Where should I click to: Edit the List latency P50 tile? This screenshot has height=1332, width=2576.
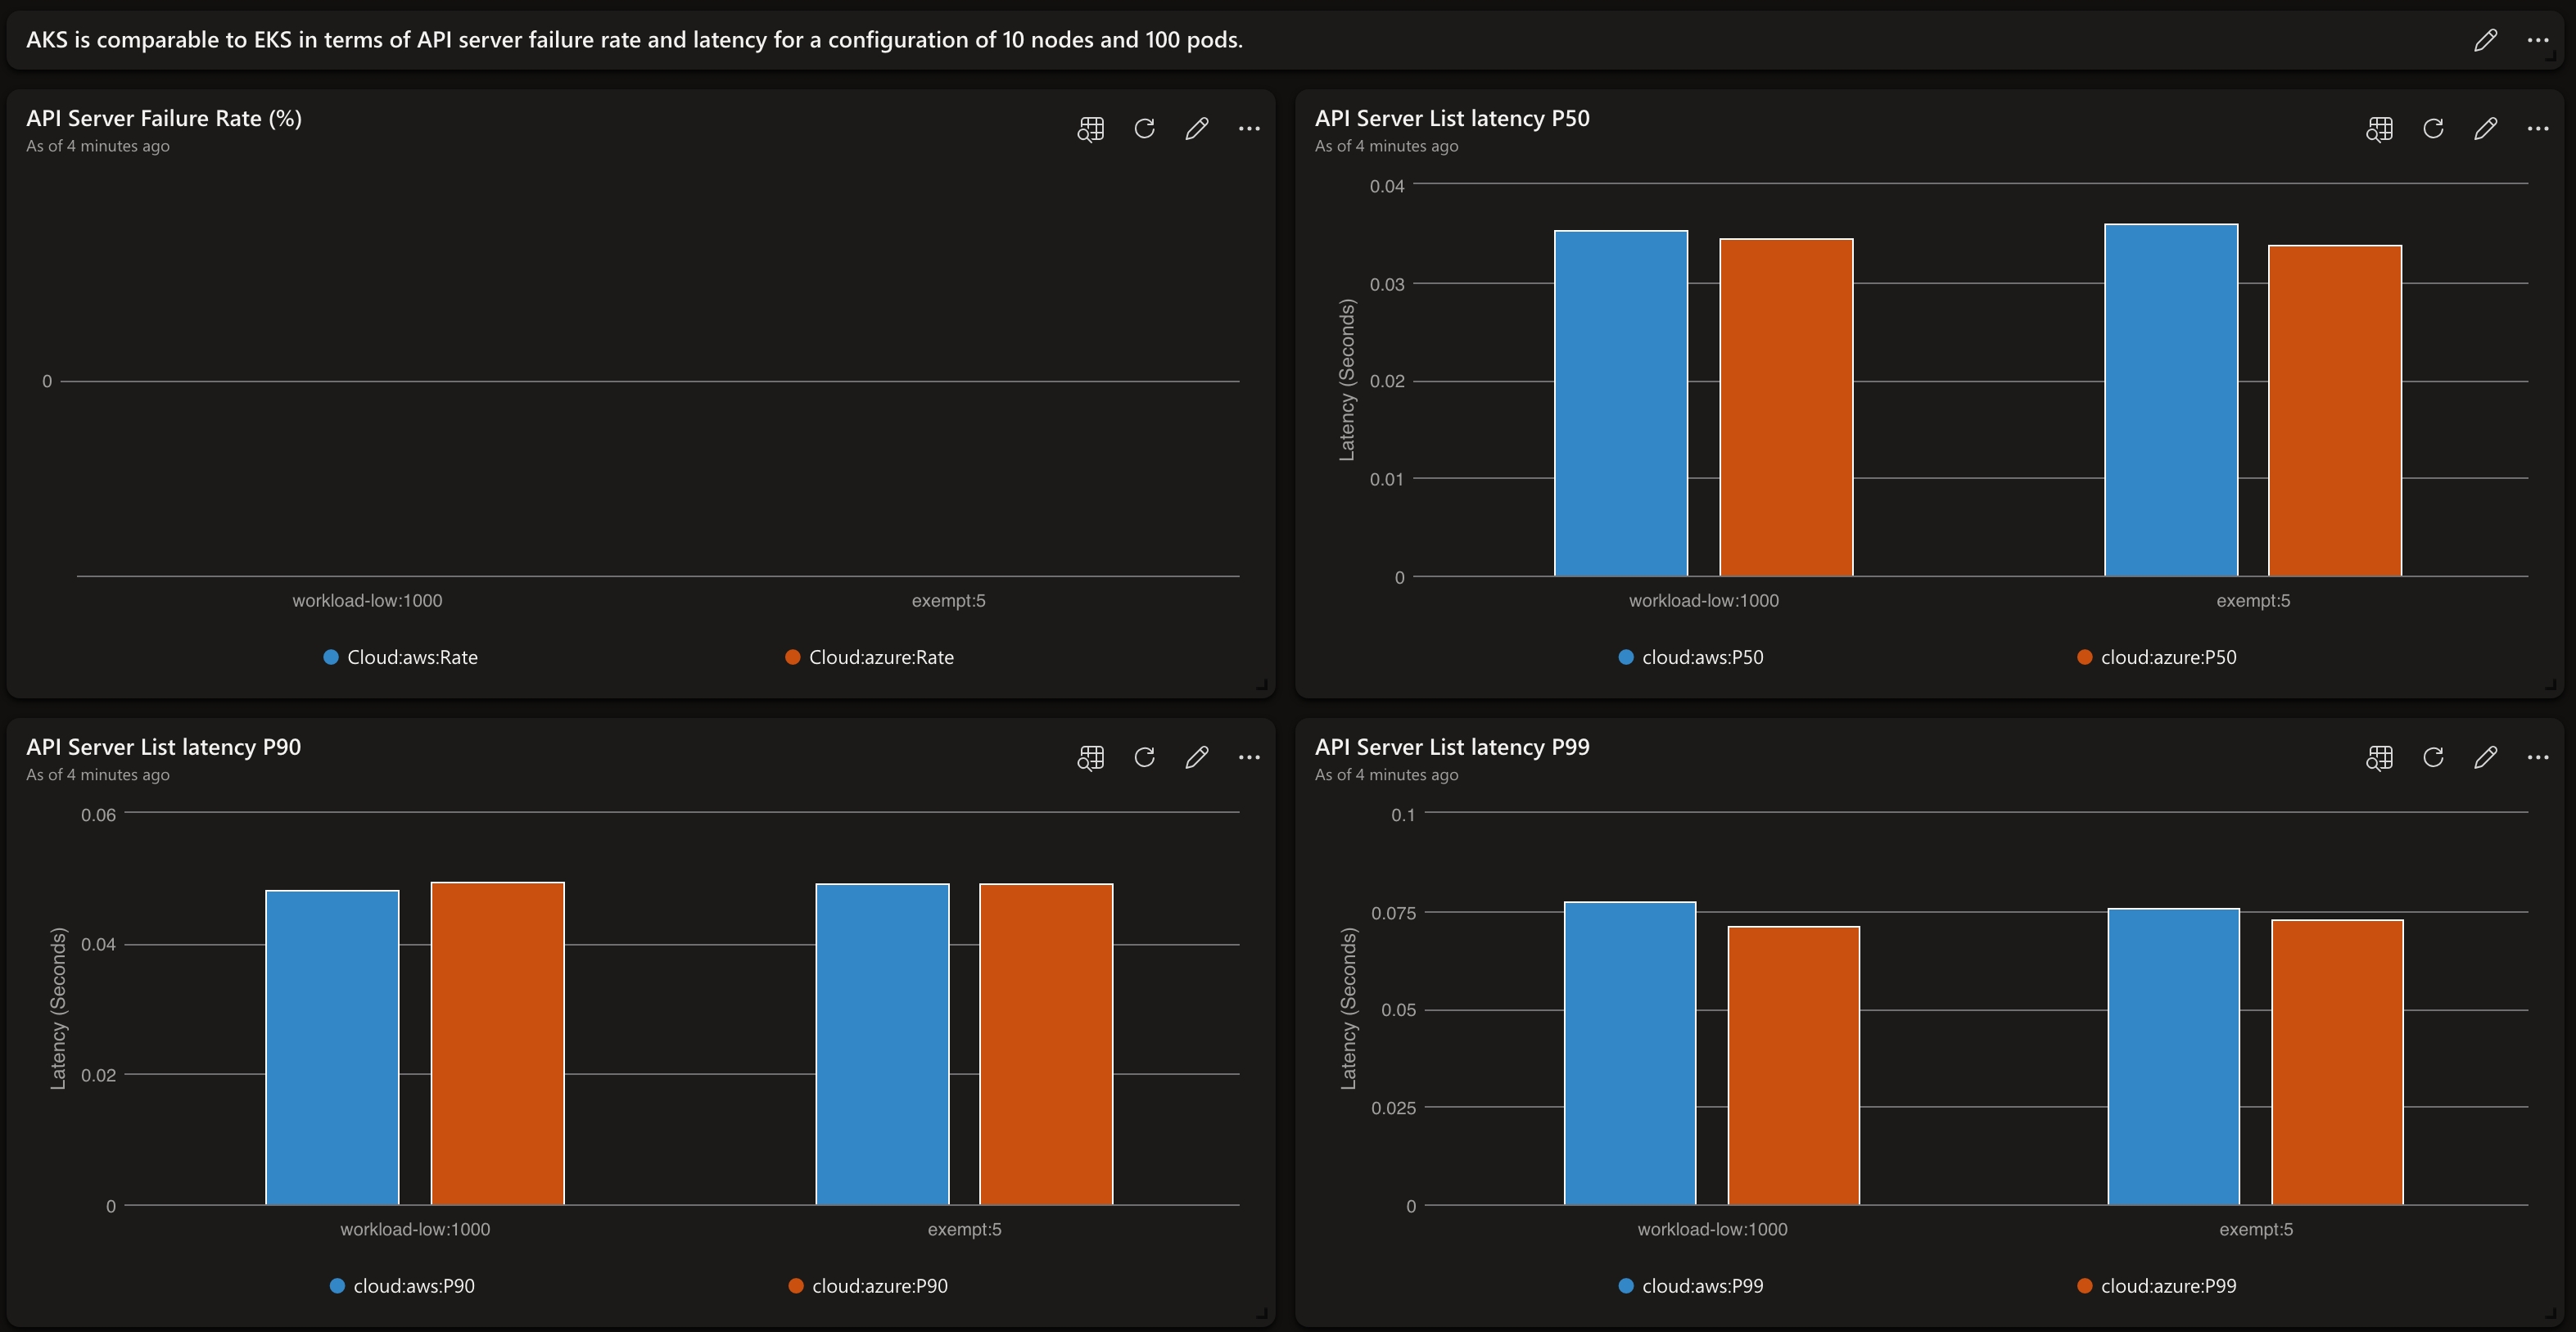pyautogui.click(x=2485, y=128)
